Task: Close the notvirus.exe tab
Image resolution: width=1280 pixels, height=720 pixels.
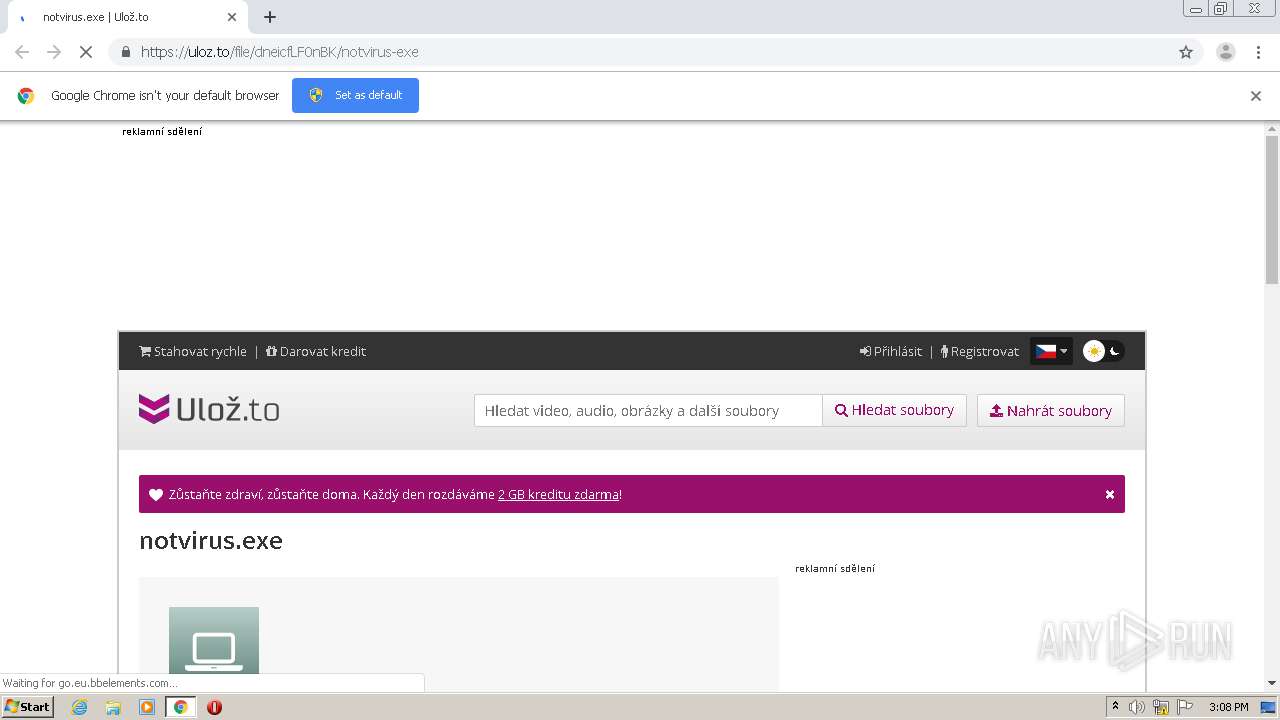Action: pos(232,17)
